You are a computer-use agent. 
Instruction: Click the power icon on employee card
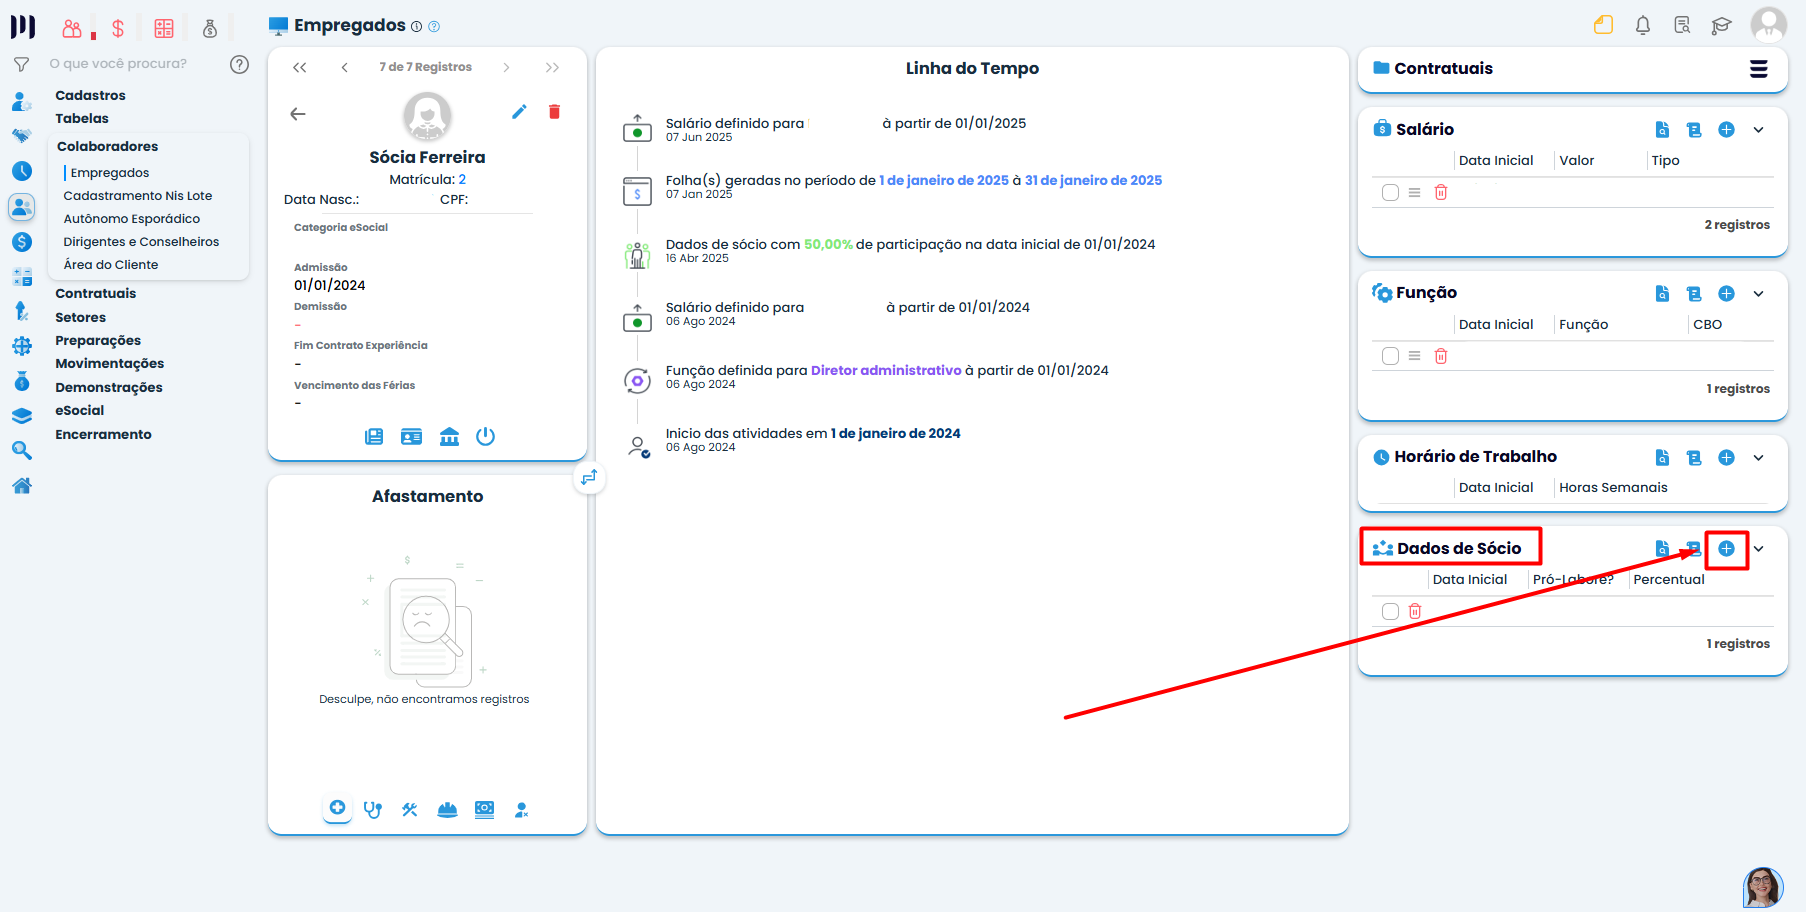point(485,436)
